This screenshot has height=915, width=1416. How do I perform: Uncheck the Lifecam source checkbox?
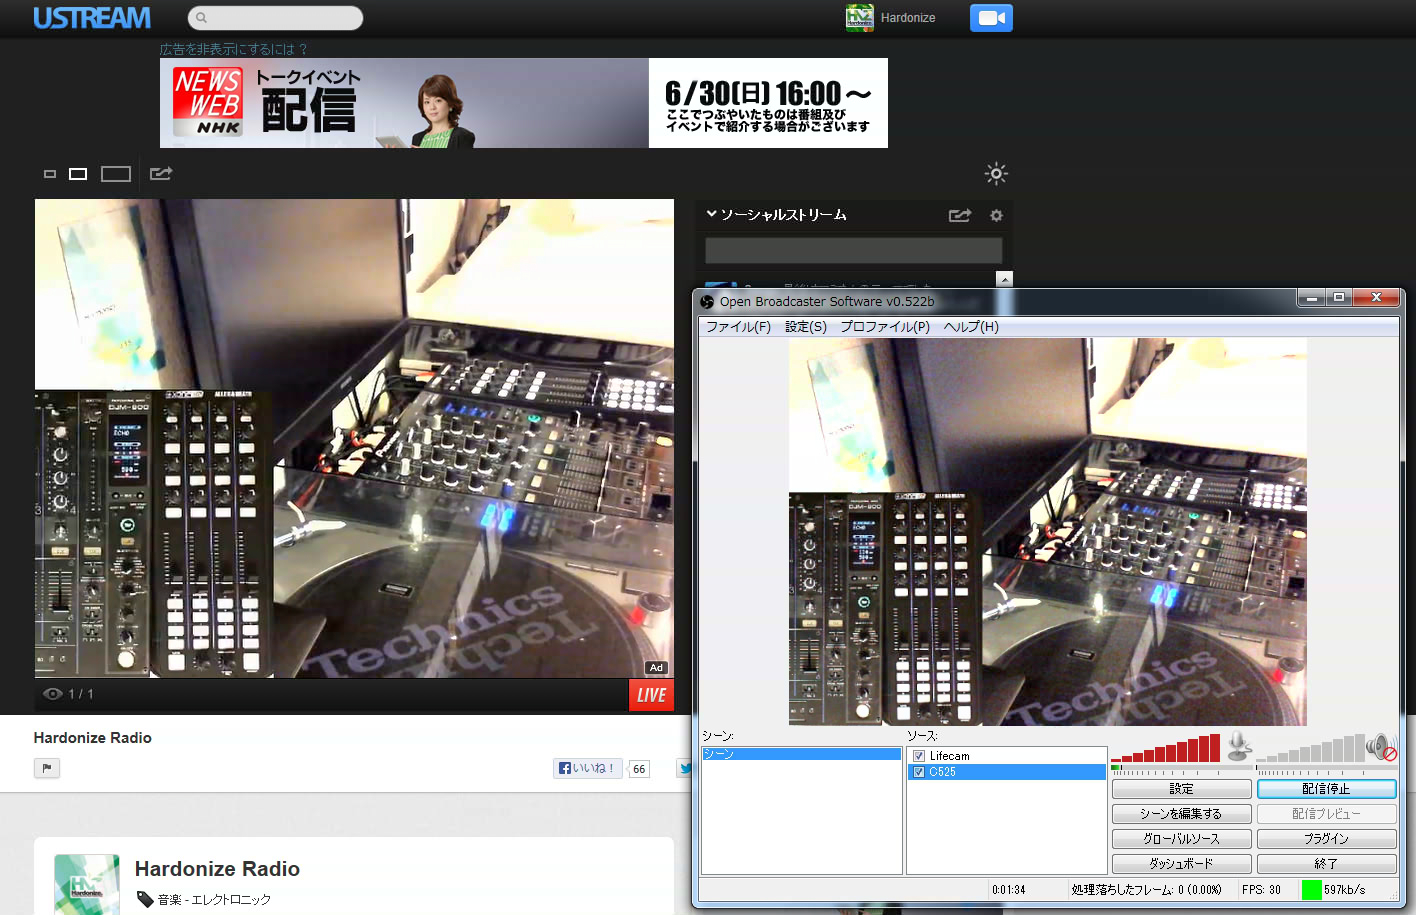tap(919, 756)
